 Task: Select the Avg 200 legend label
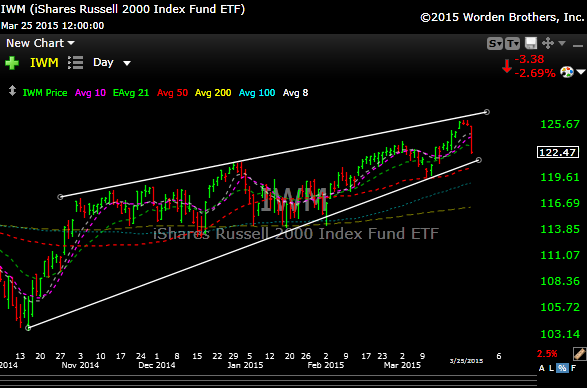[213, 93]
